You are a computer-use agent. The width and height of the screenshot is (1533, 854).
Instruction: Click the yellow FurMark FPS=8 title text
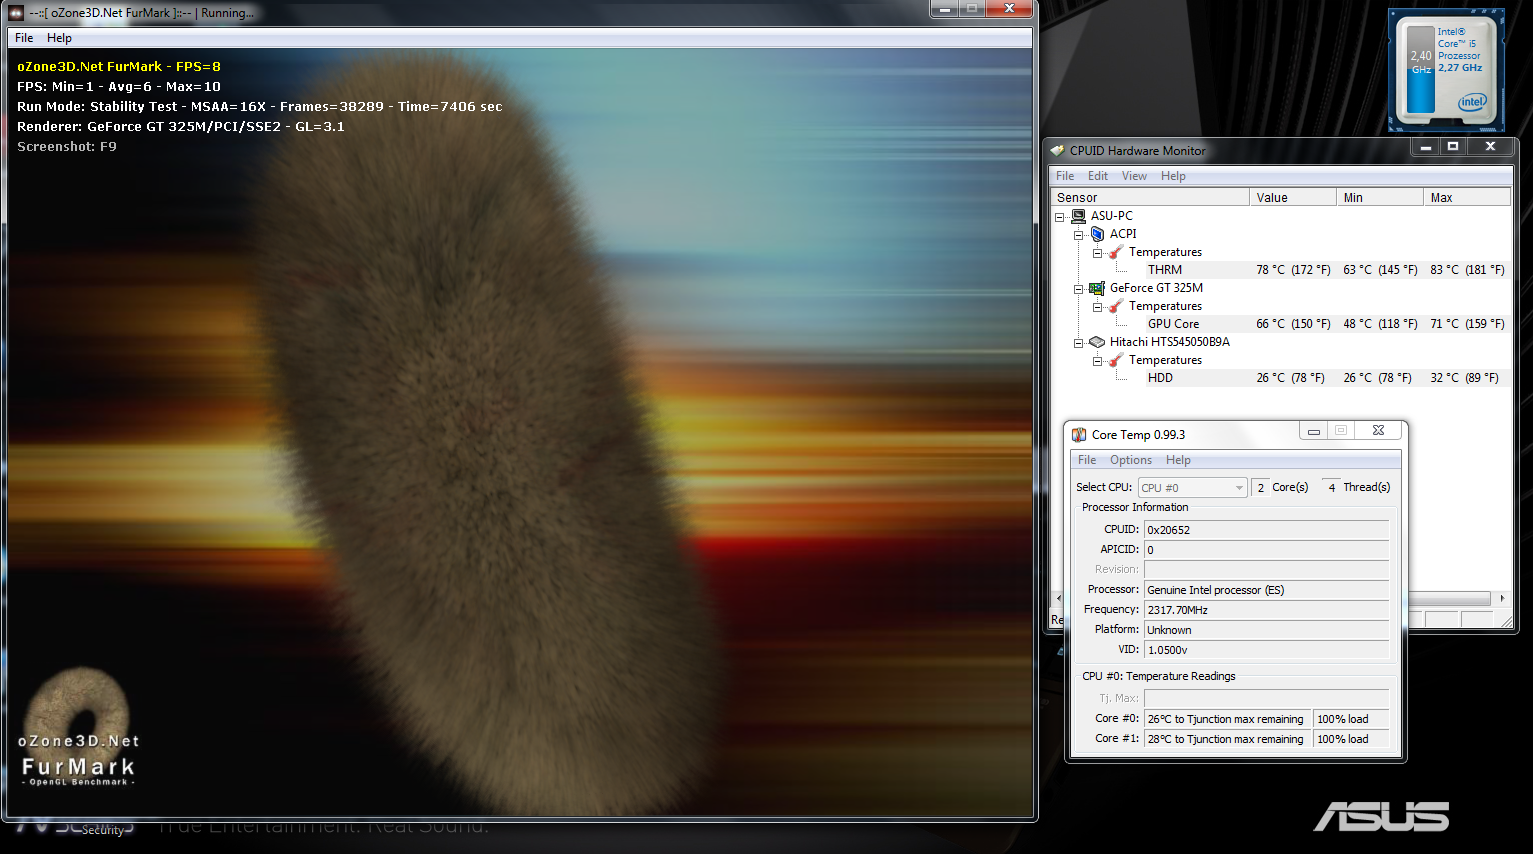click(x=119, y=67)
